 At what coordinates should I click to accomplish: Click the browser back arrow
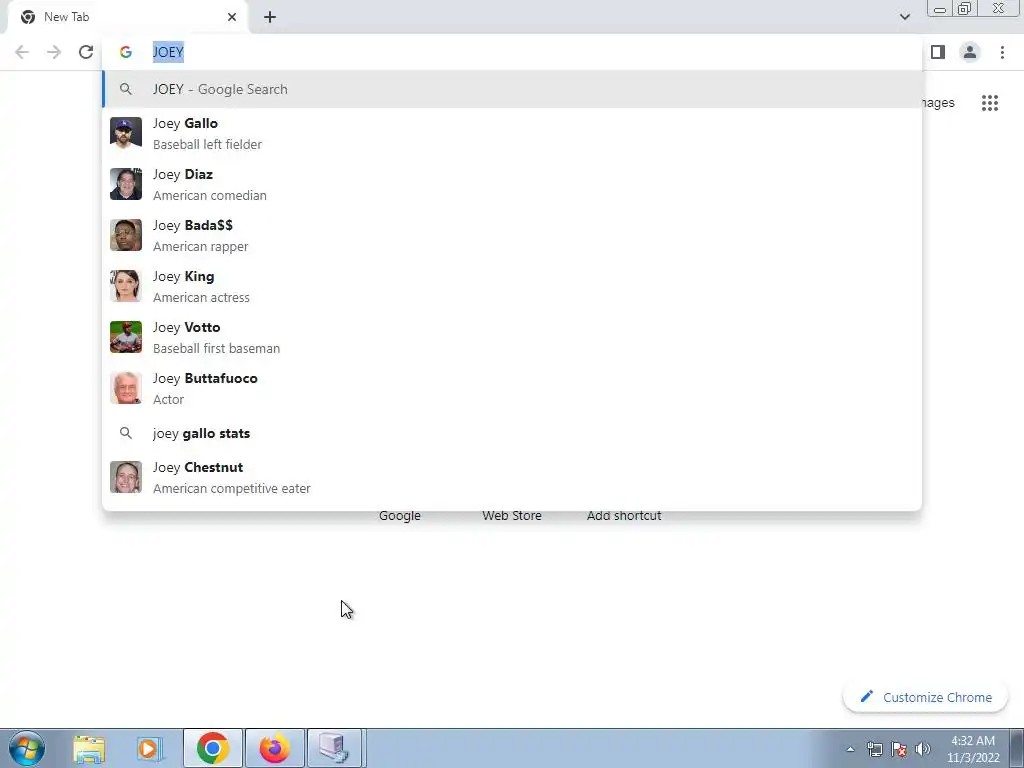22,52
